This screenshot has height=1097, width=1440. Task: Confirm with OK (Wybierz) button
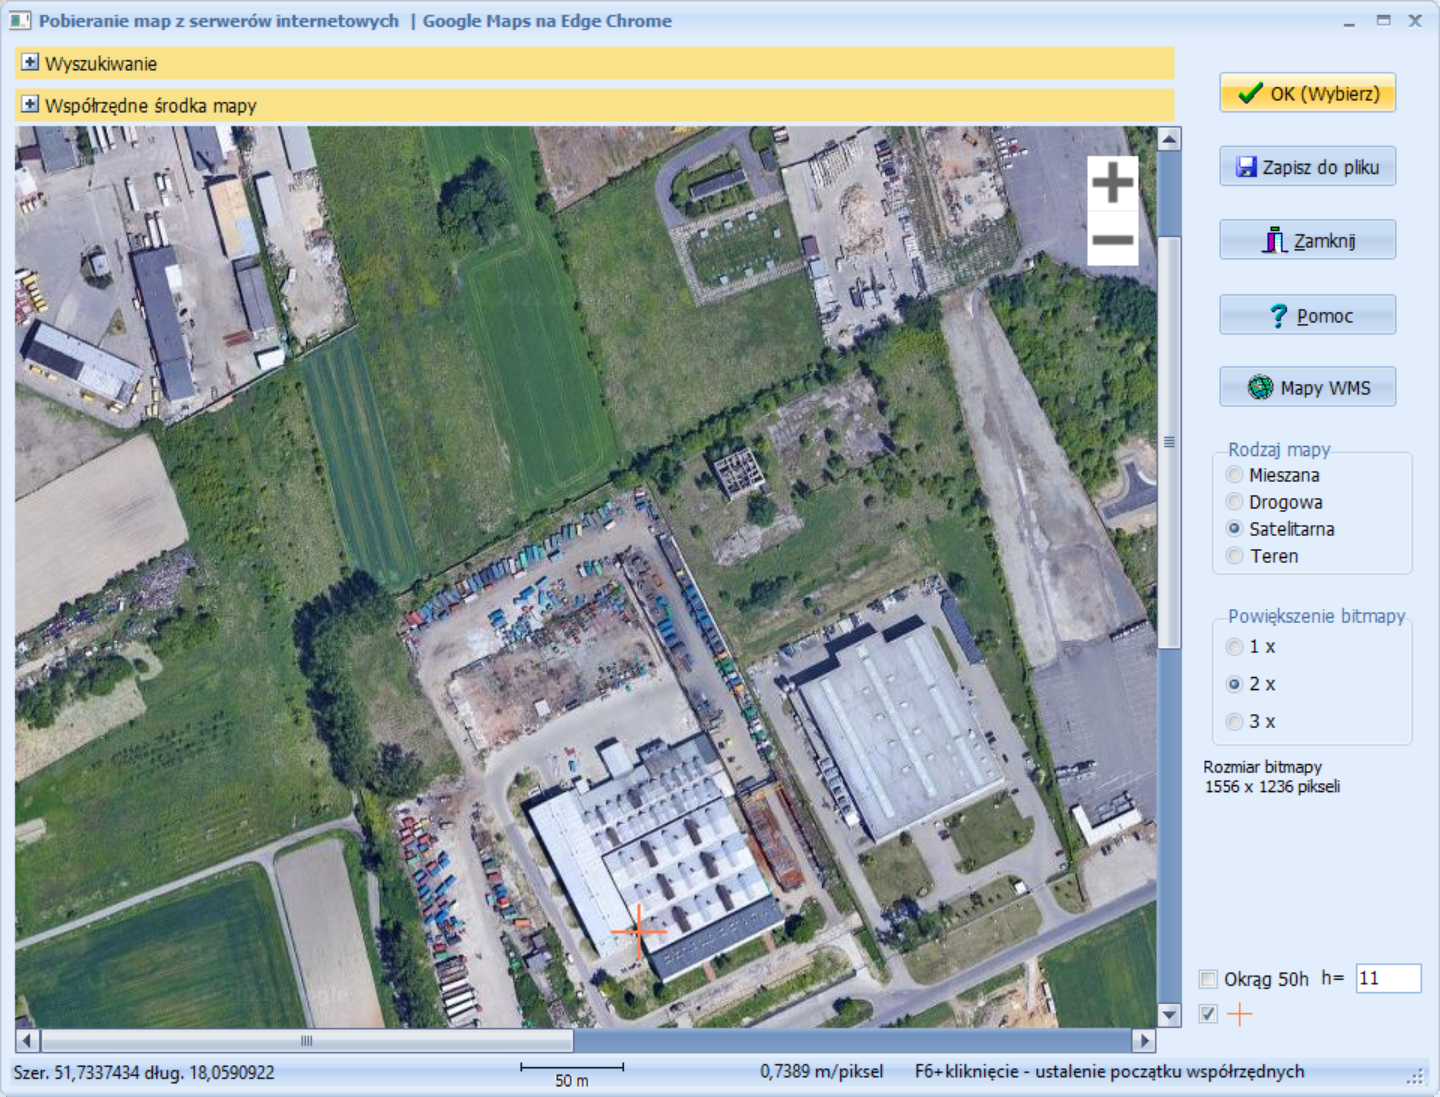(x=1307, y=93)
